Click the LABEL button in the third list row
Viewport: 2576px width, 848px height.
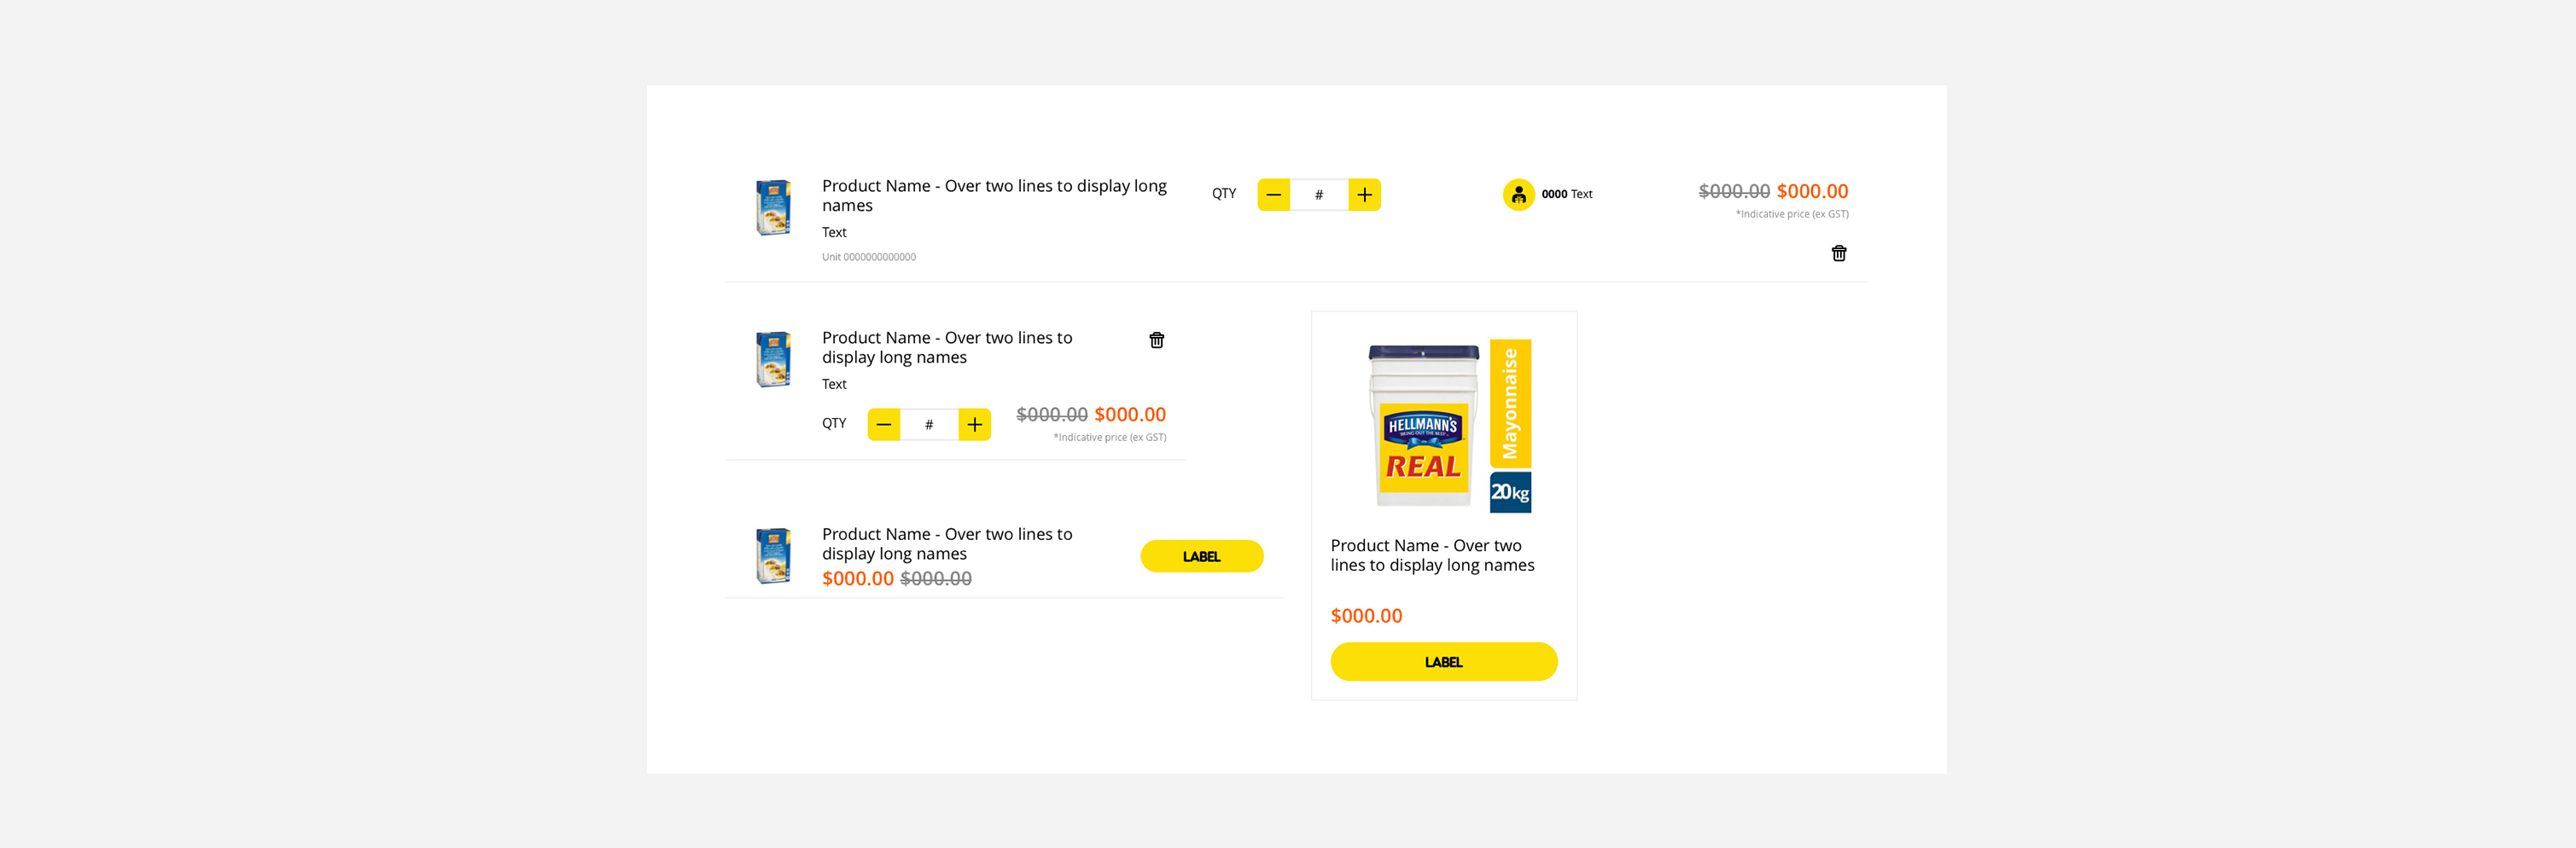tap(1201, 556)
